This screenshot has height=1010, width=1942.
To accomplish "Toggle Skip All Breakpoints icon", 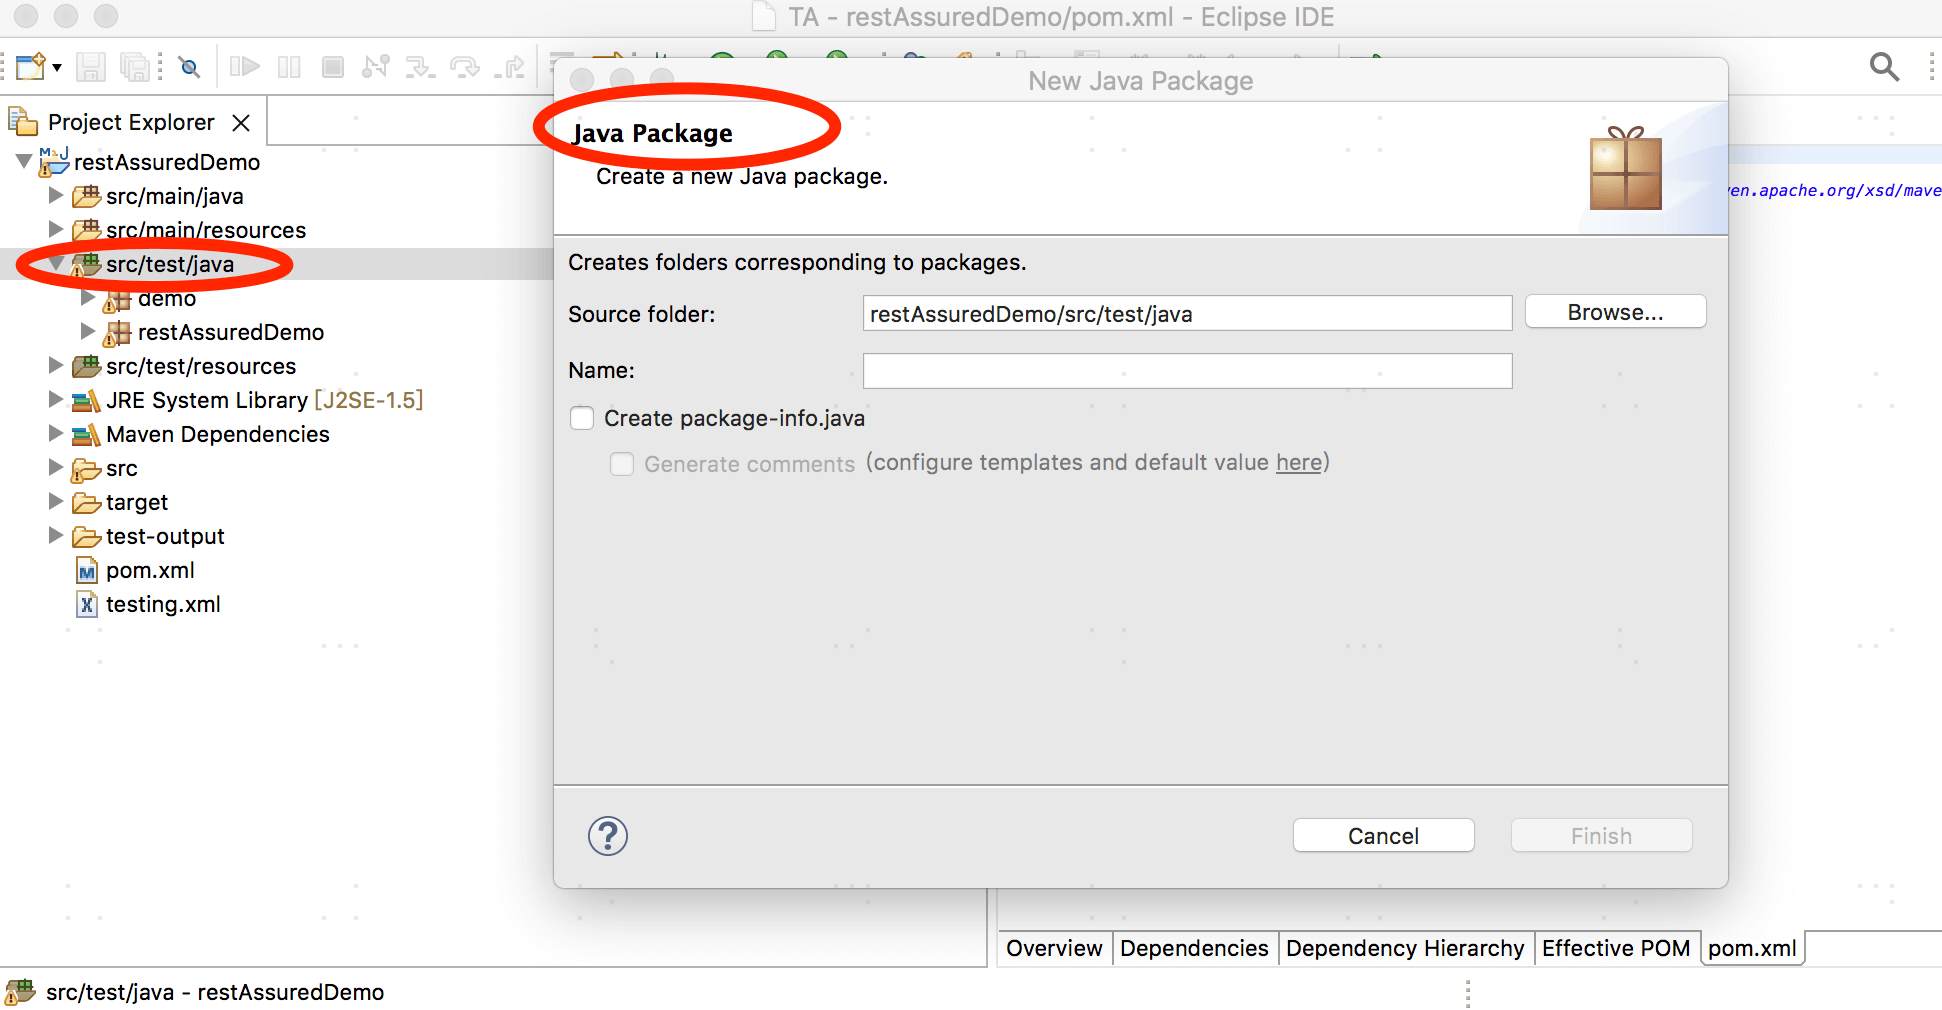I will tap(189, 67).
